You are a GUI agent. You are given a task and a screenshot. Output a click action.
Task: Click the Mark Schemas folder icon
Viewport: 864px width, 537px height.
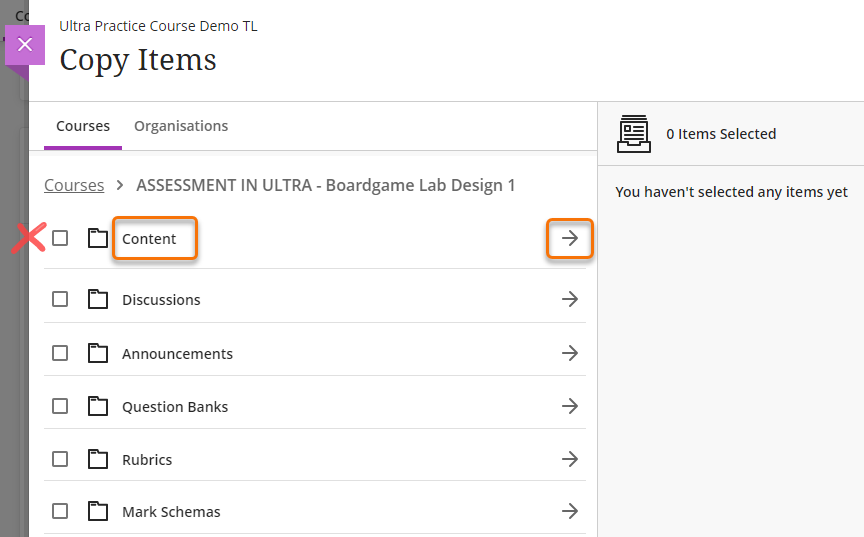click(x=97, y=511)
